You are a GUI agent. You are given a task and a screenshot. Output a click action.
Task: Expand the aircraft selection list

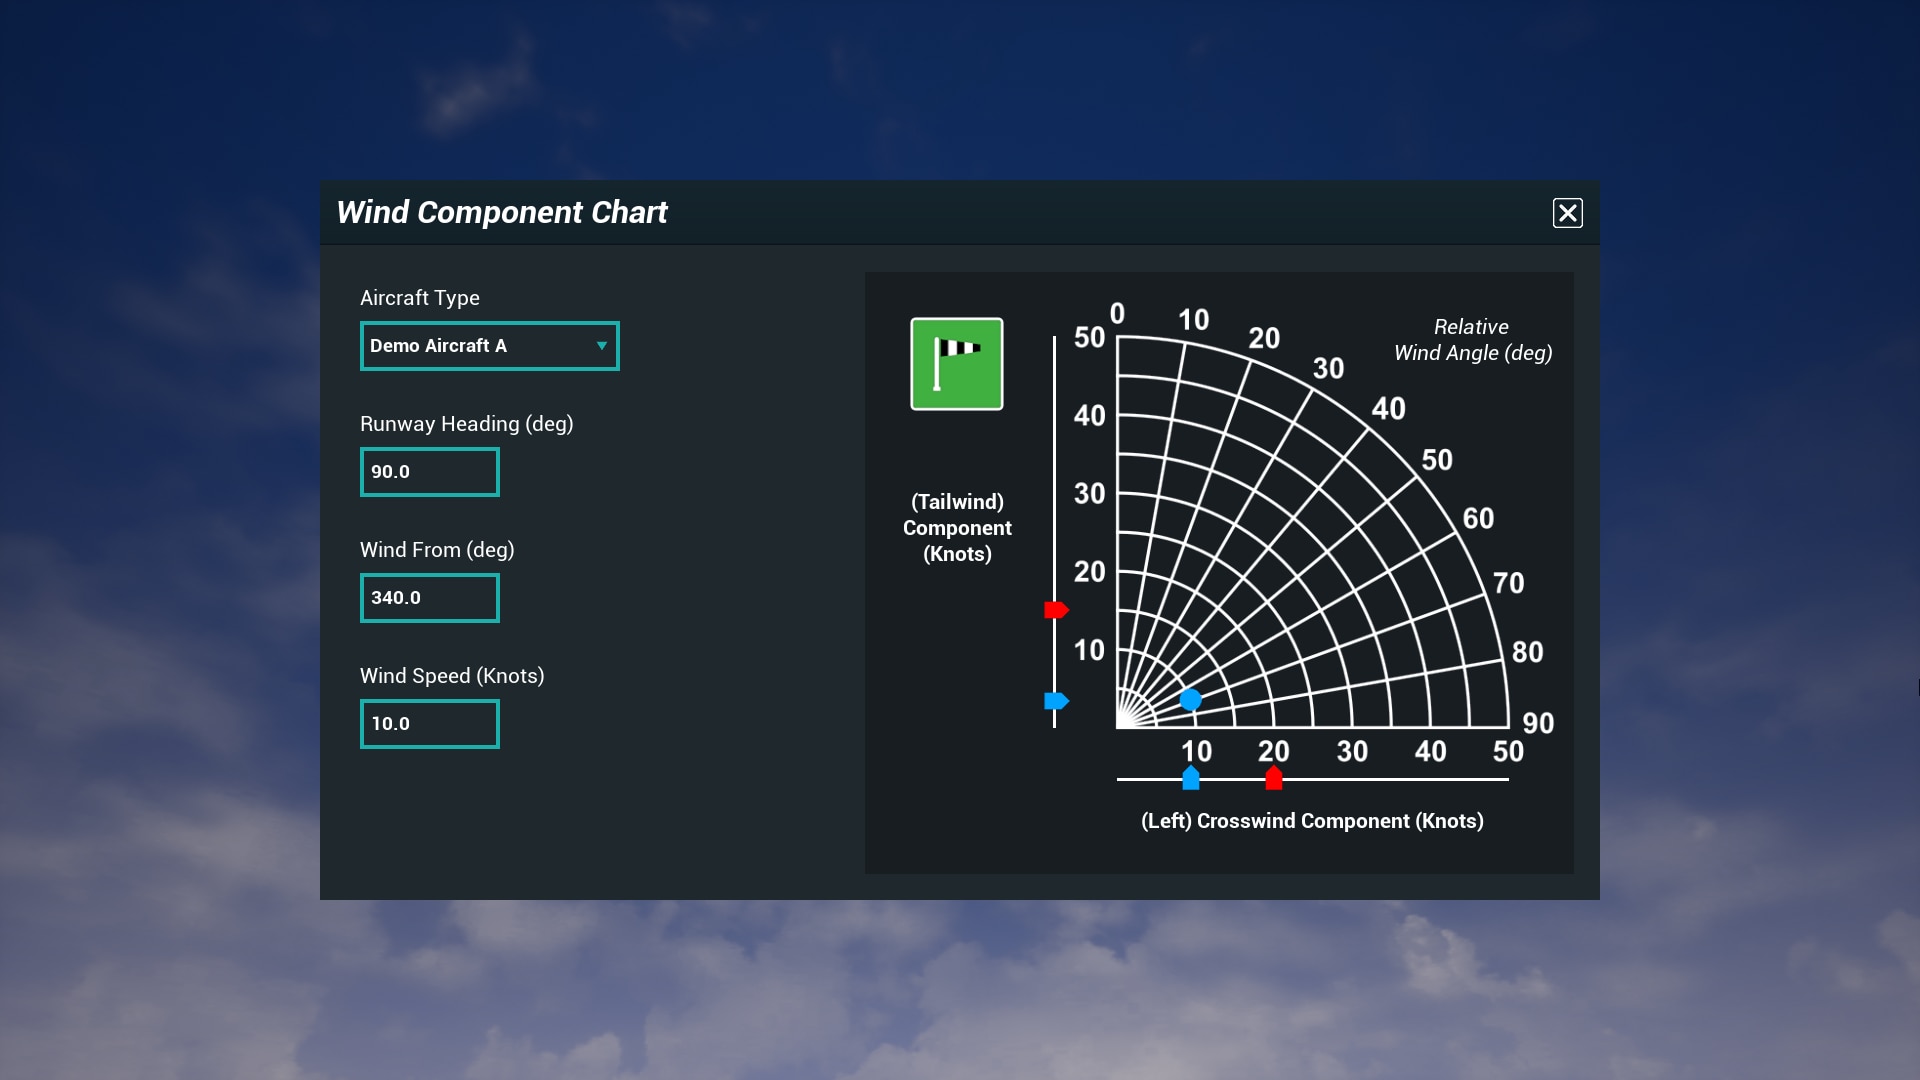(x=489, y=345)
